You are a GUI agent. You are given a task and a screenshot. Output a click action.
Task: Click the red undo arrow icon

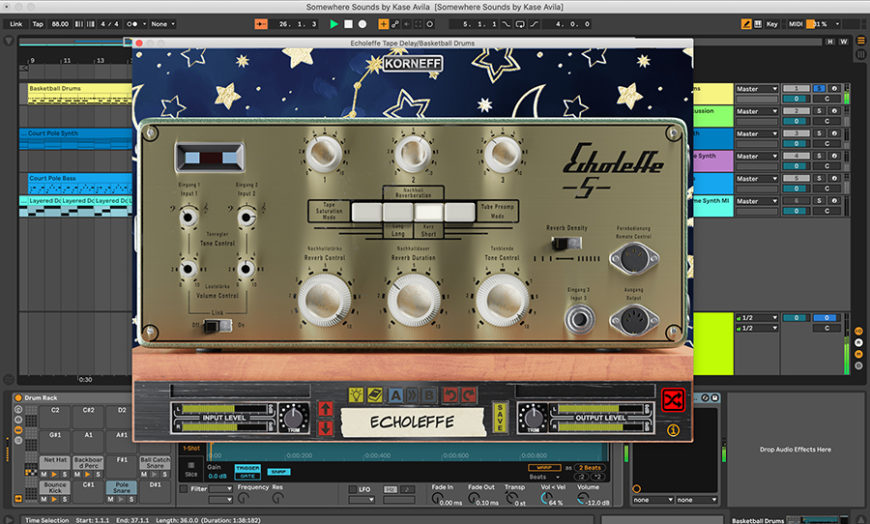[x=449, y=395]
